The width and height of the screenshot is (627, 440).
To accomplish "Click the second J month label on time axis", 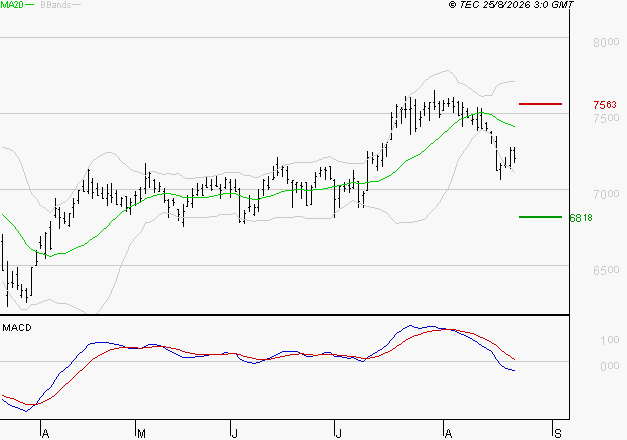I will (338, 434).
